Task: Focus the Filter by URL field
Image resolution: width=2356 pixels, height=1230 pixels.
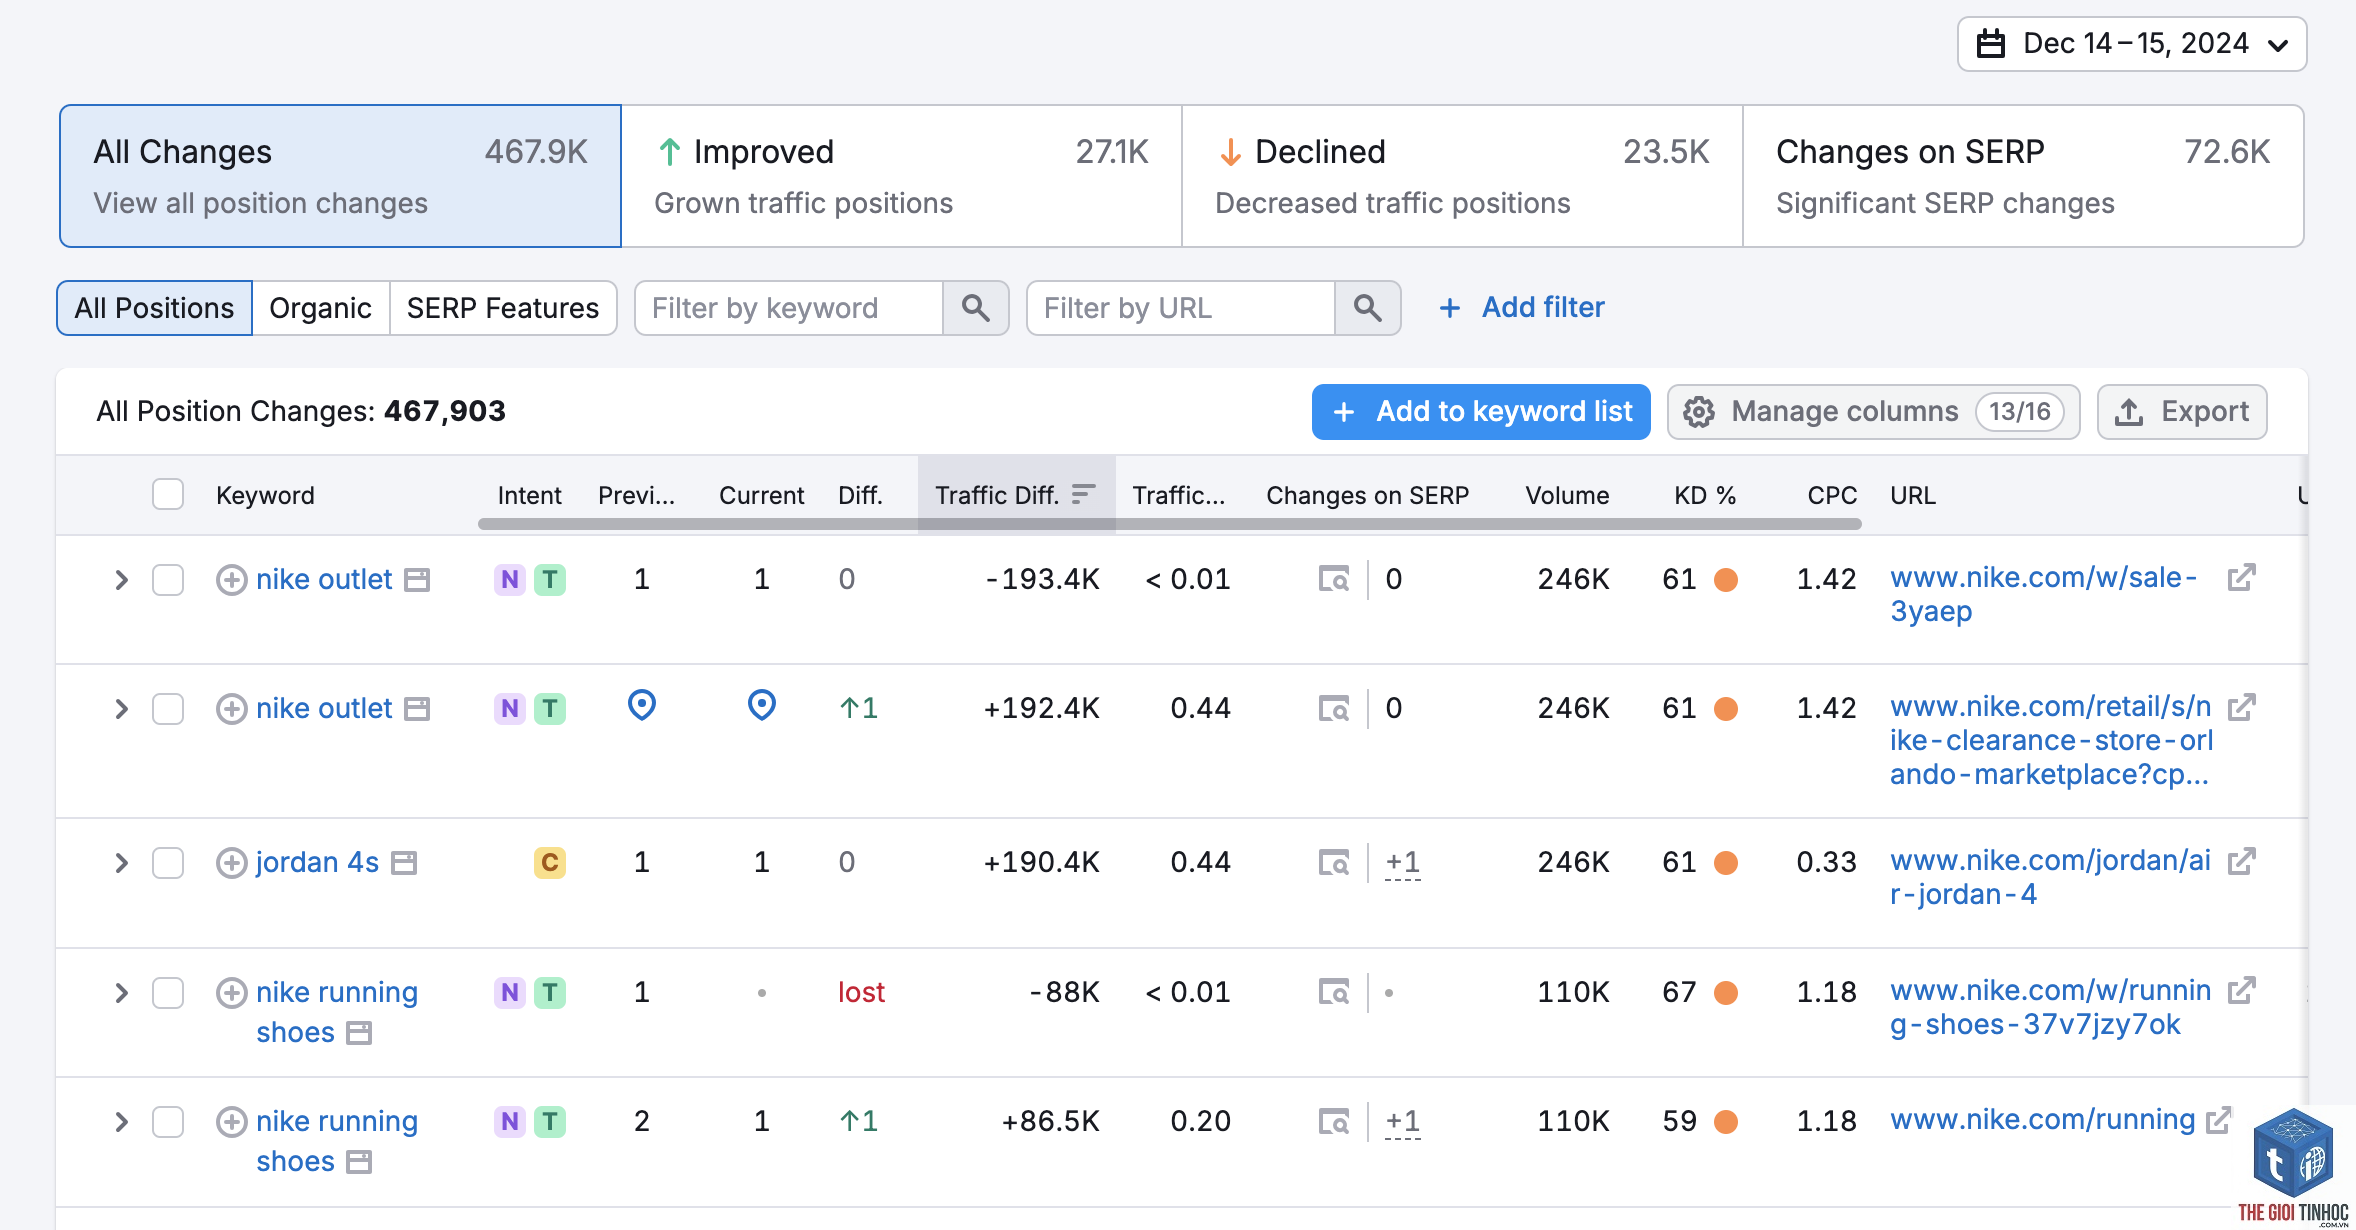Action: 1181,308
